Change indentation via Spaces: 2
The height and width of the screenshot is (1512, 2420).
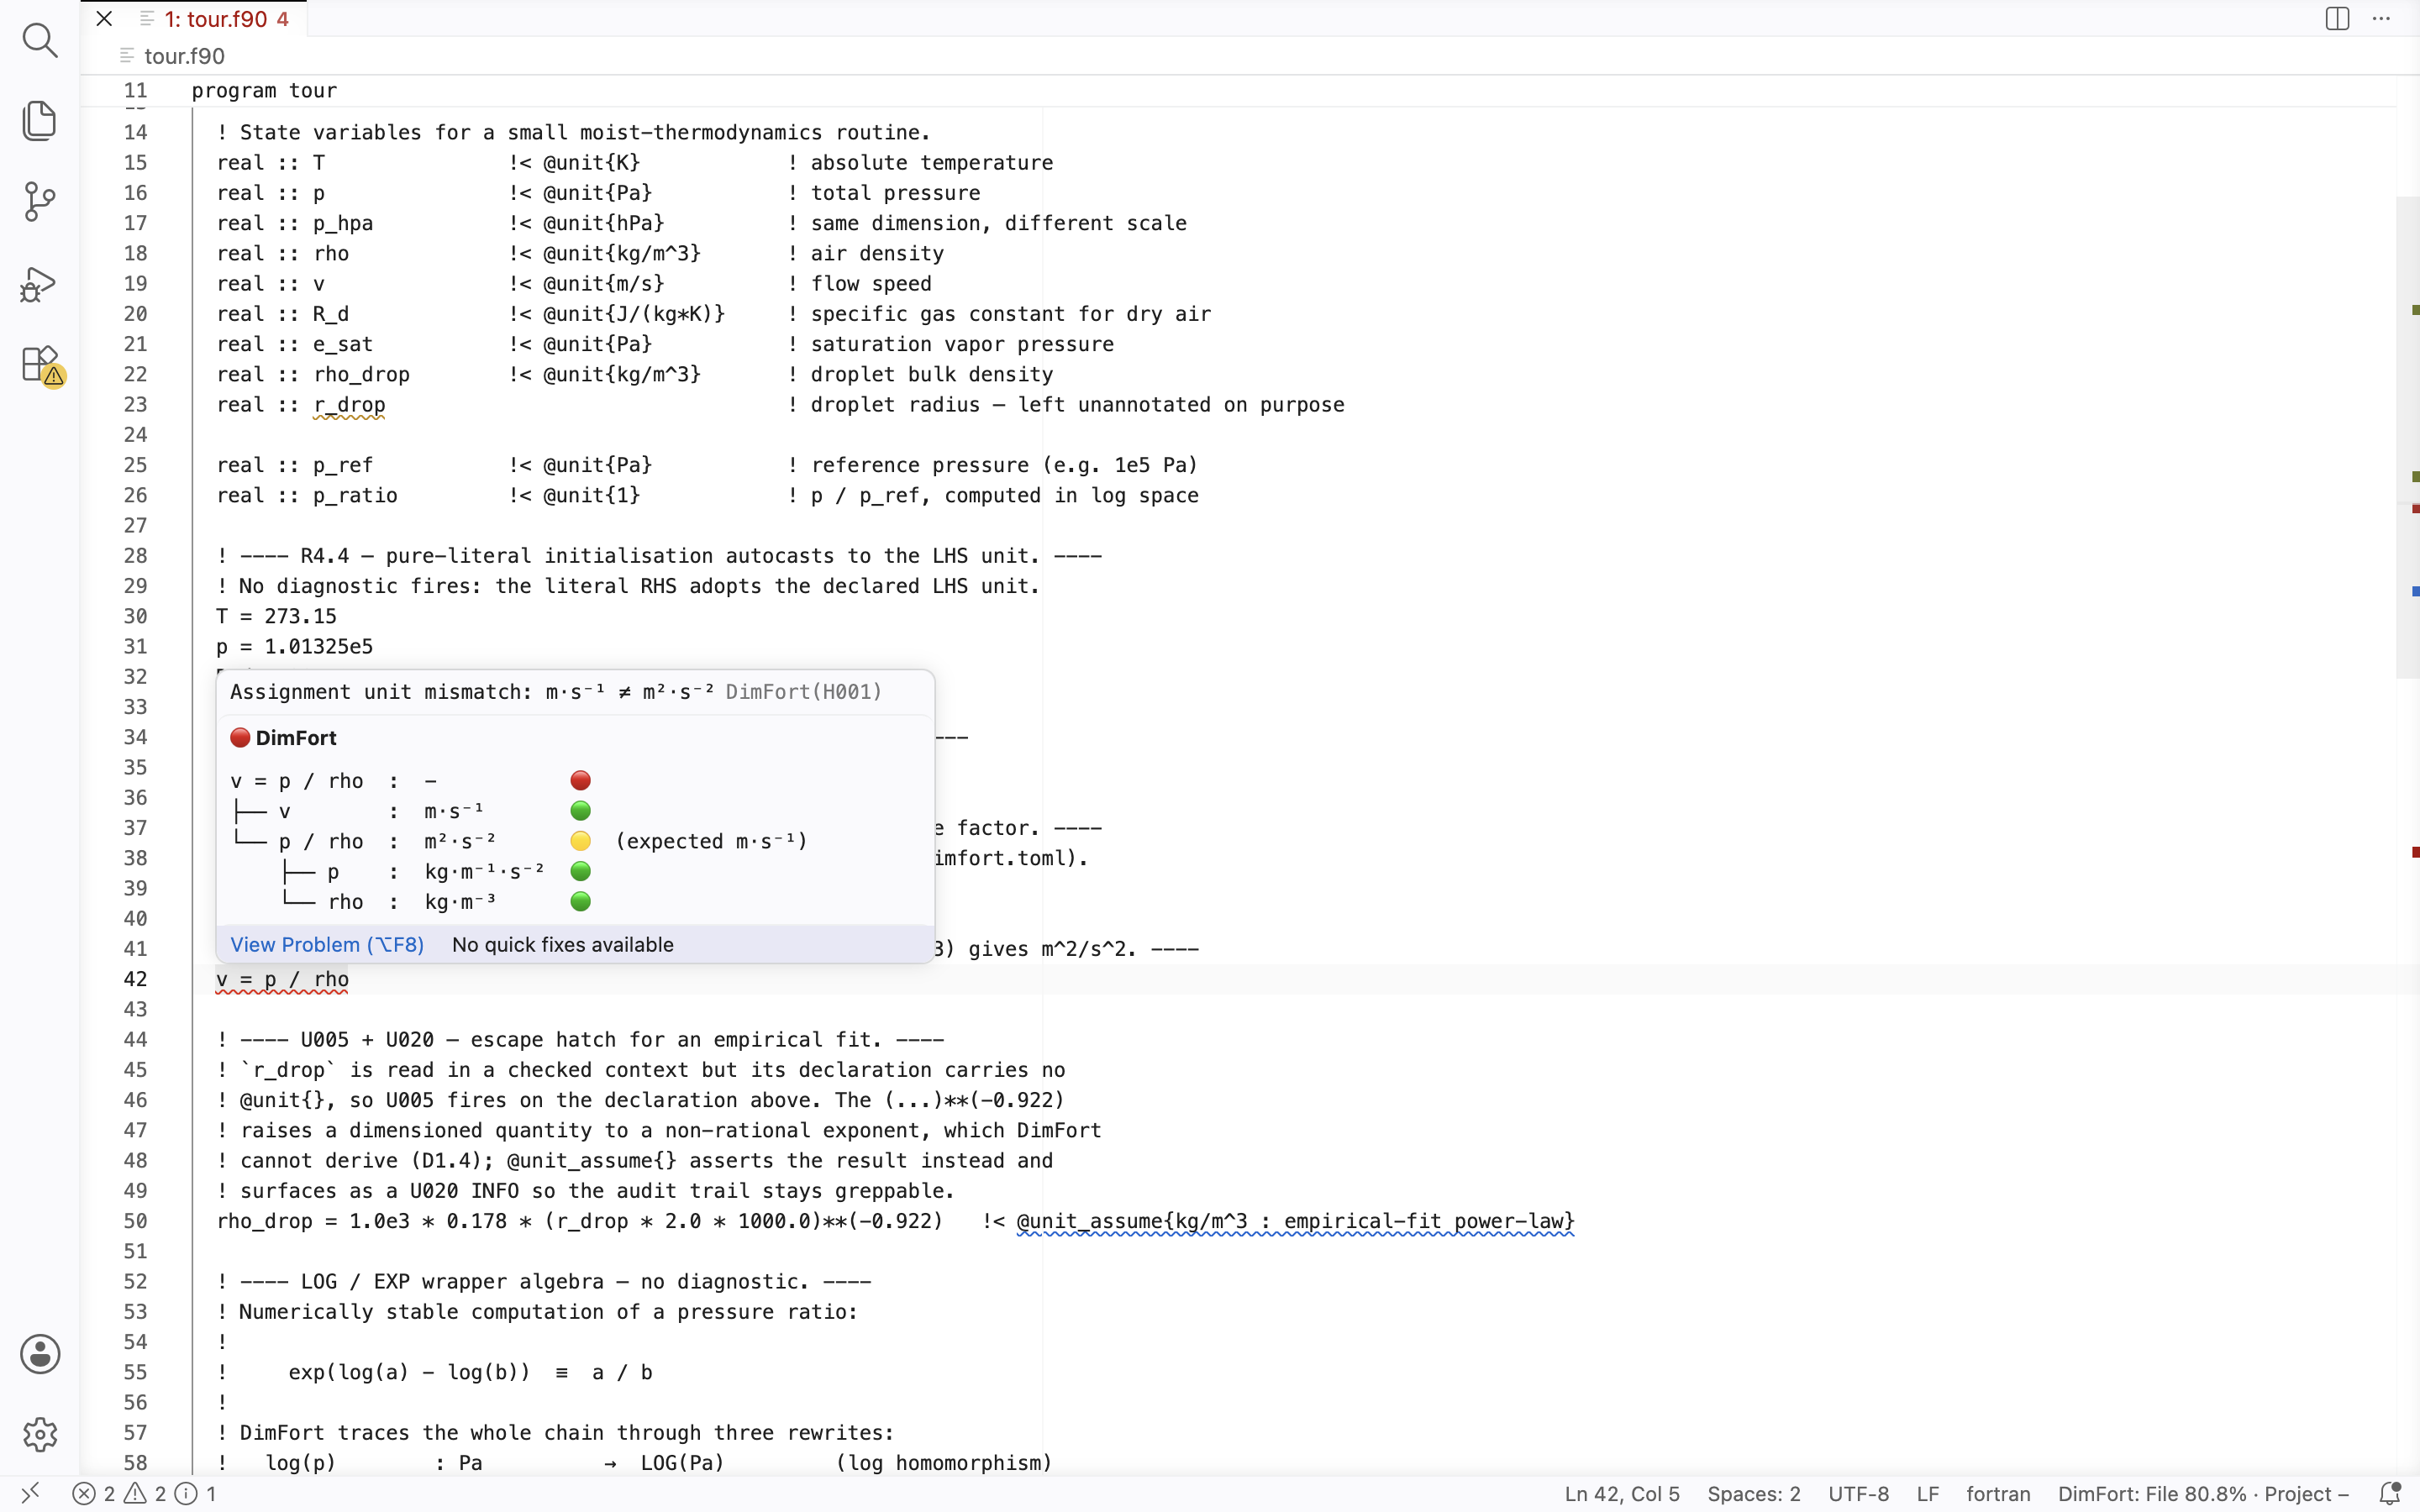1754,1494
